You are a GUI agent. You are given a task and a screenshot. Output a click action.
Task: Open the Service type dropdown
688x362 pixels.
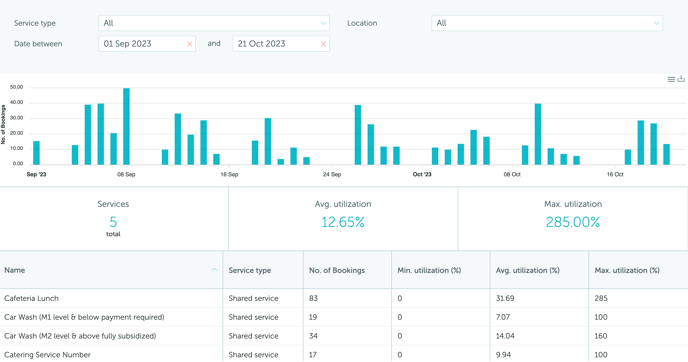[x=214, y=23]
